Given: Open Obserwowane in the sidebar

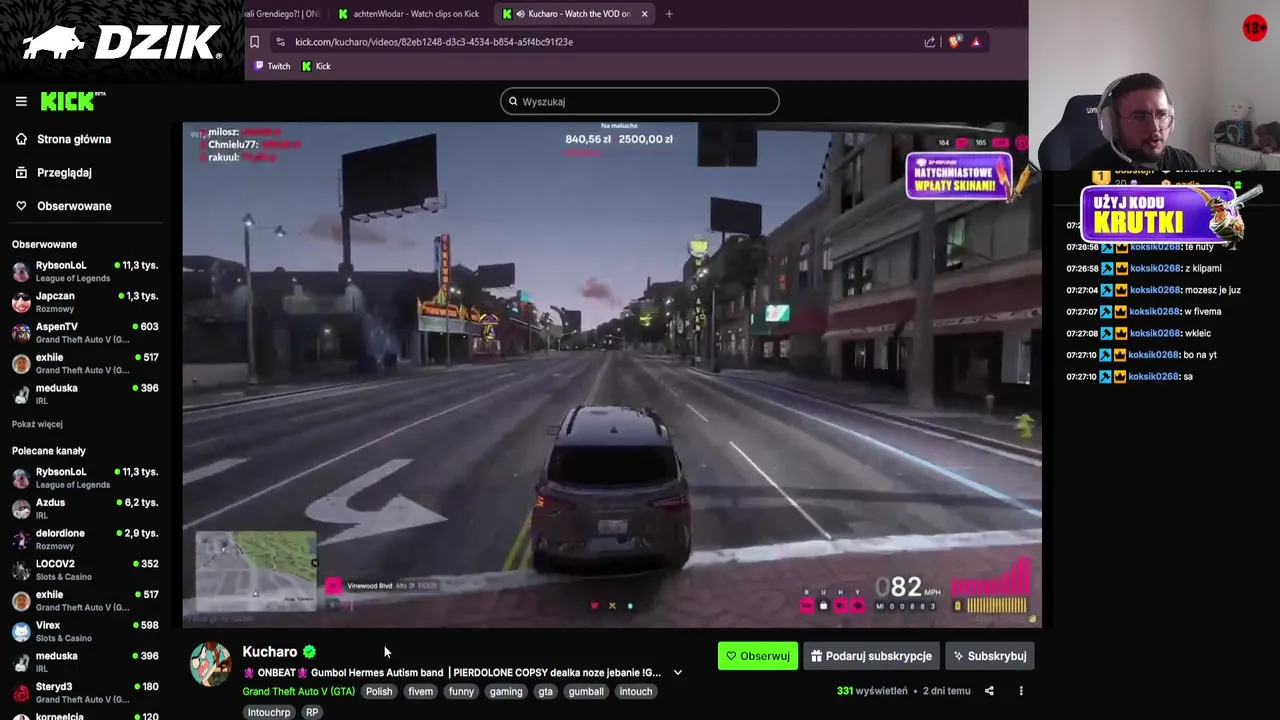Looking at the screenshot, I should [x=74, y=206].
